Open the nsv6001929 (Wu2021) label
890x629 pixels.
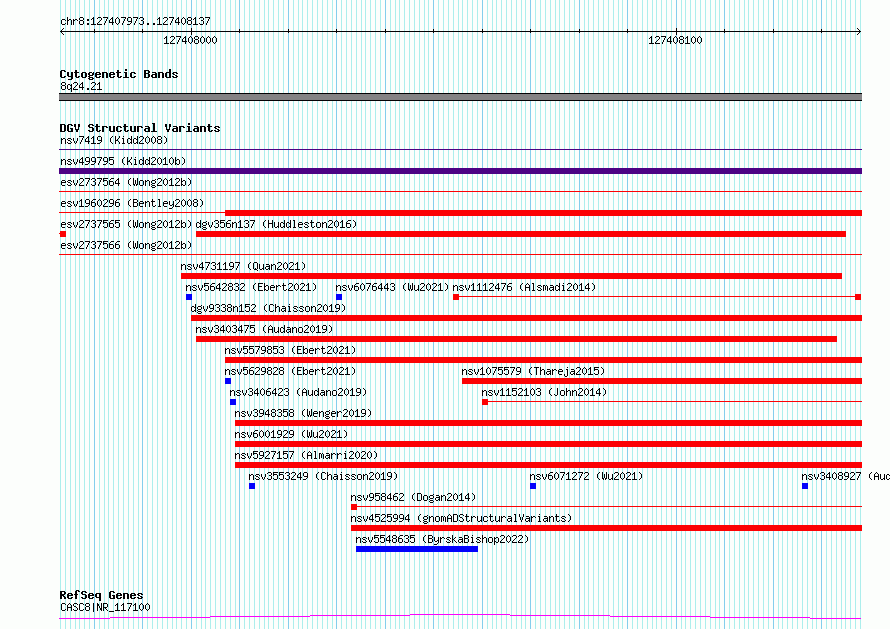[x=291, y=434]
